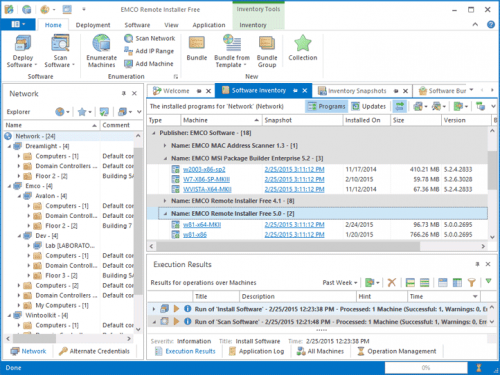Select the Wintoolkit - [4] node
Viewport: 500px width, 375px height.
(x=46, y=315)
